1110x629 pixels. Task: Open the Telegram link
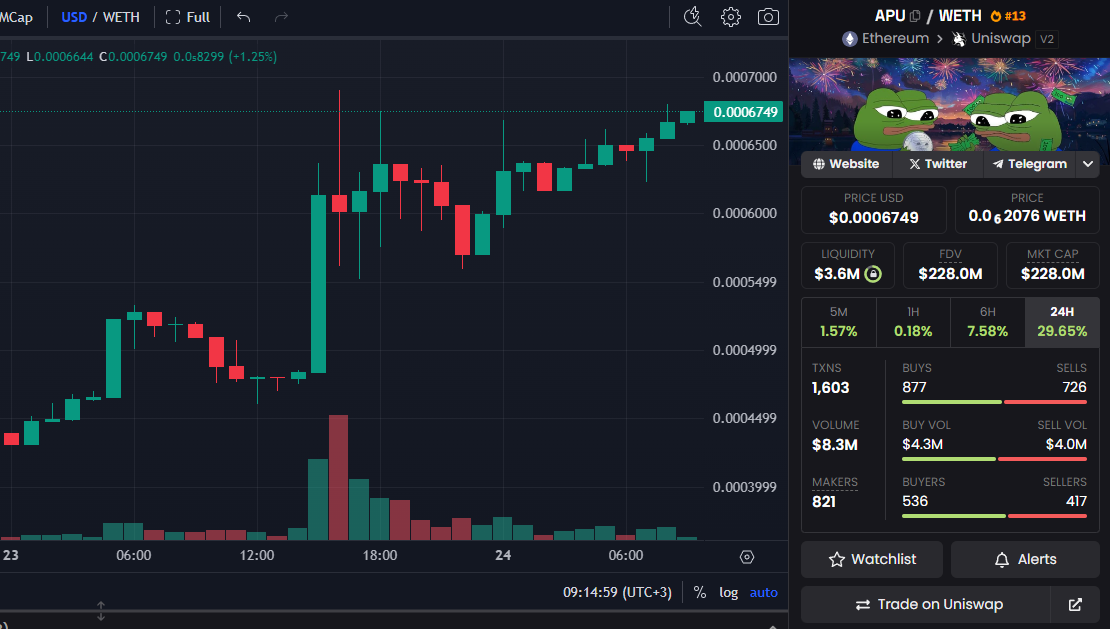(1029, 164)
